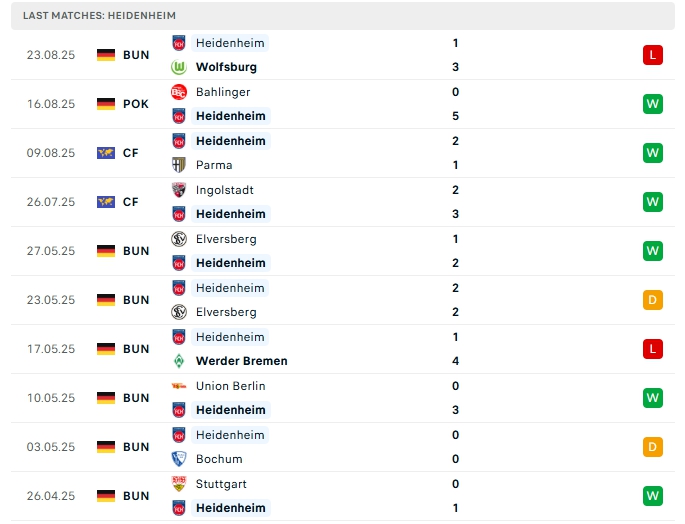
Task: Click the Stuttgart team logo
Action: tap(180, 484)
